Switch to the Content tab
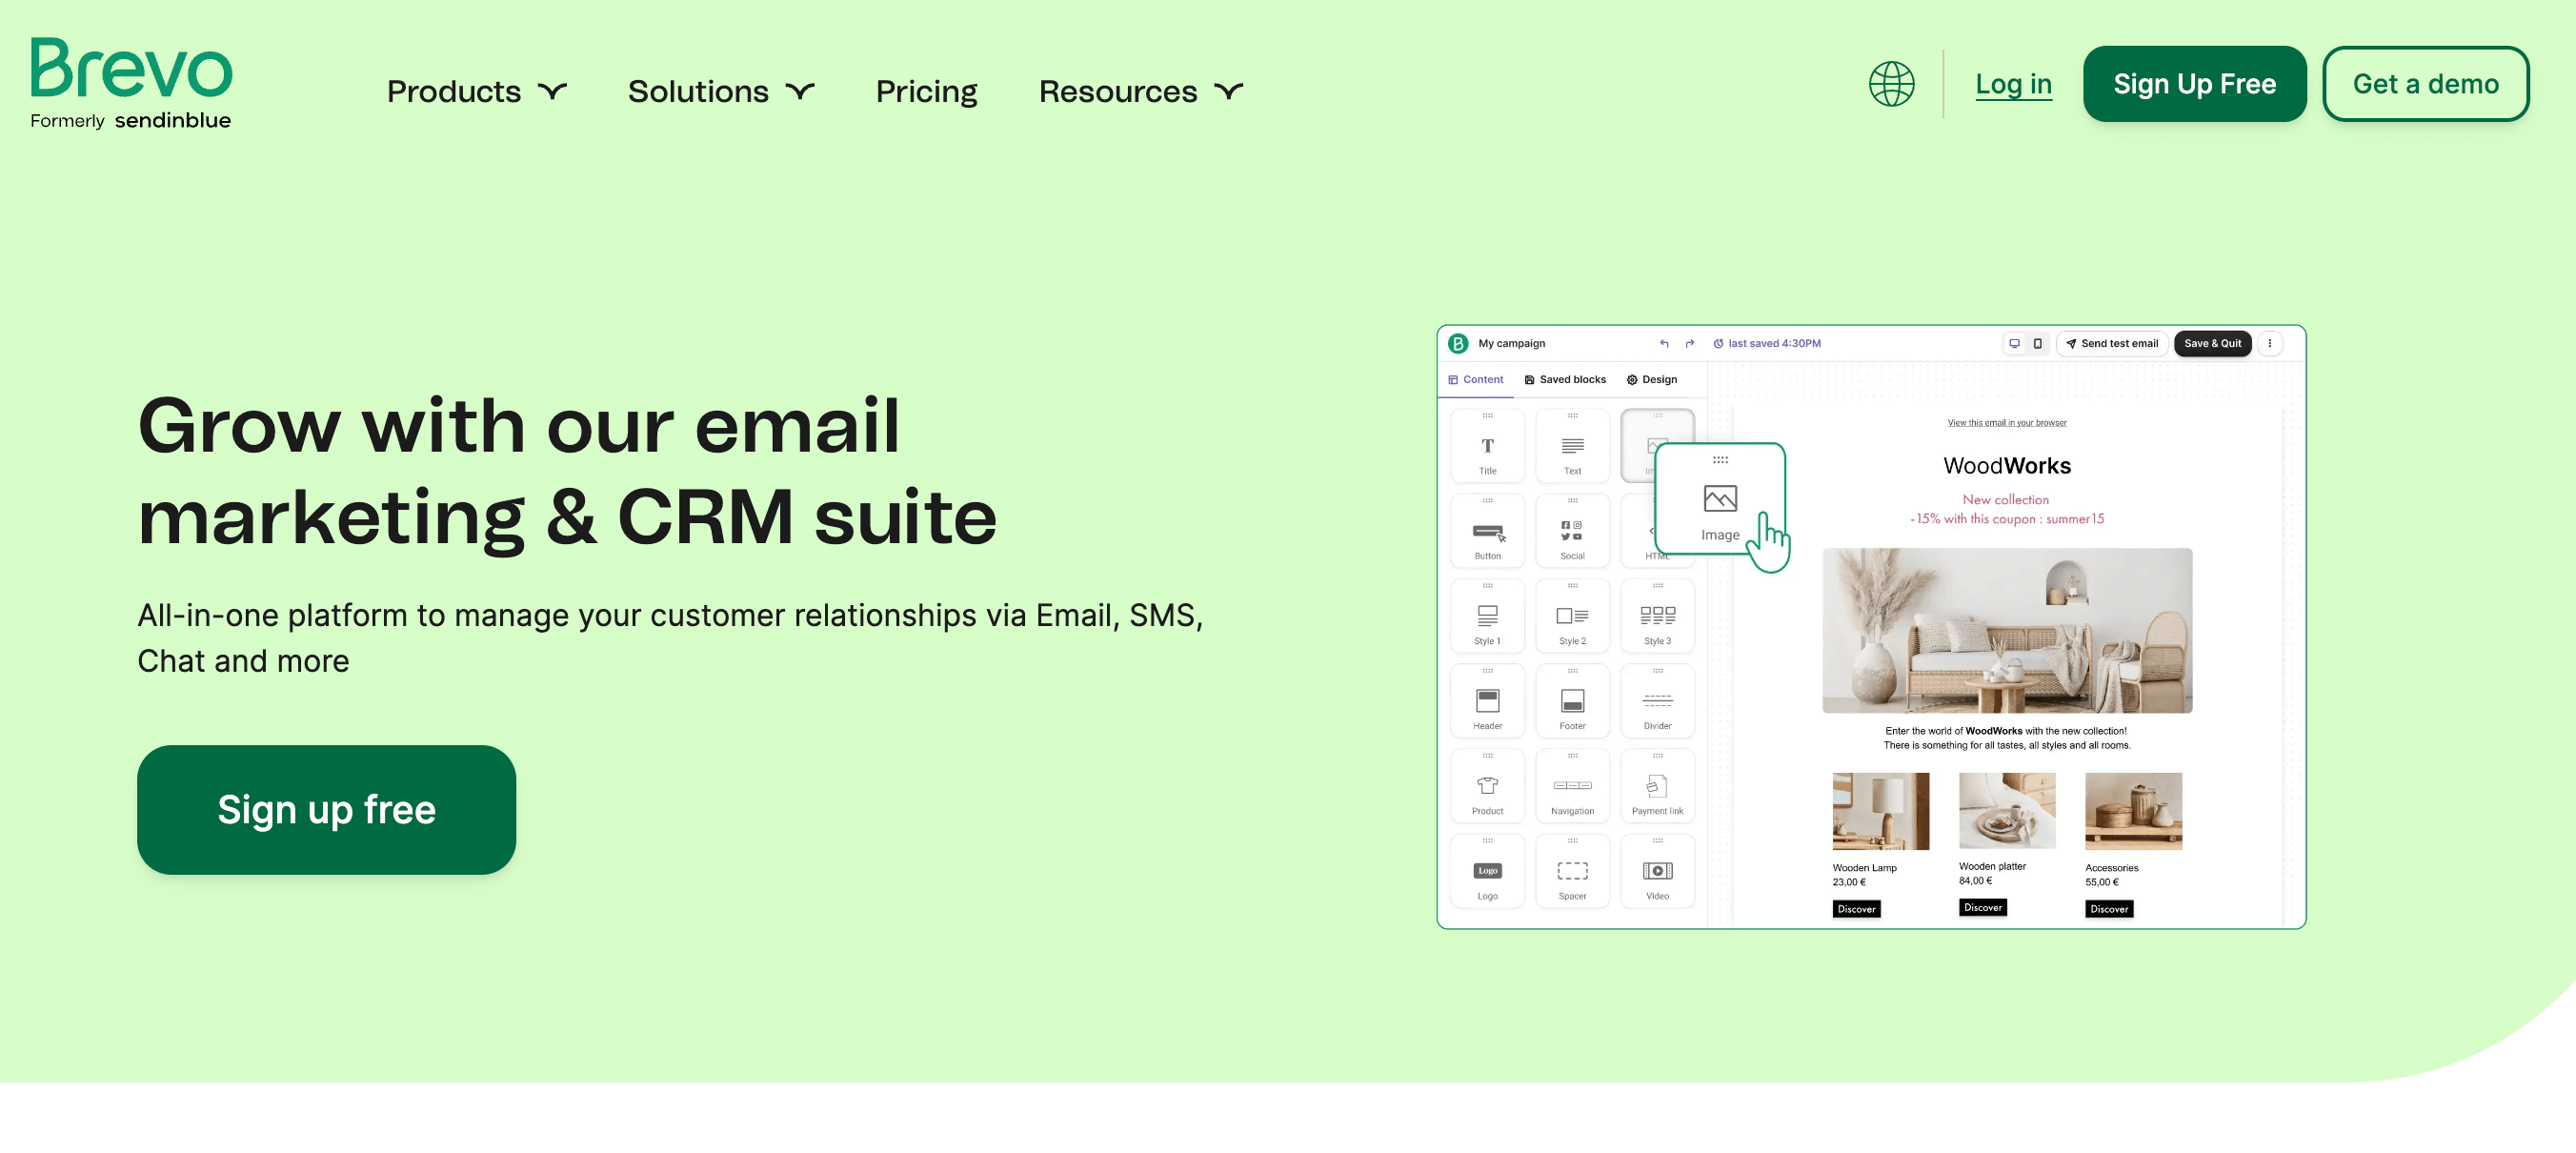The height and width of the screenshot is (1153, 2576). tap(1475, 379)
